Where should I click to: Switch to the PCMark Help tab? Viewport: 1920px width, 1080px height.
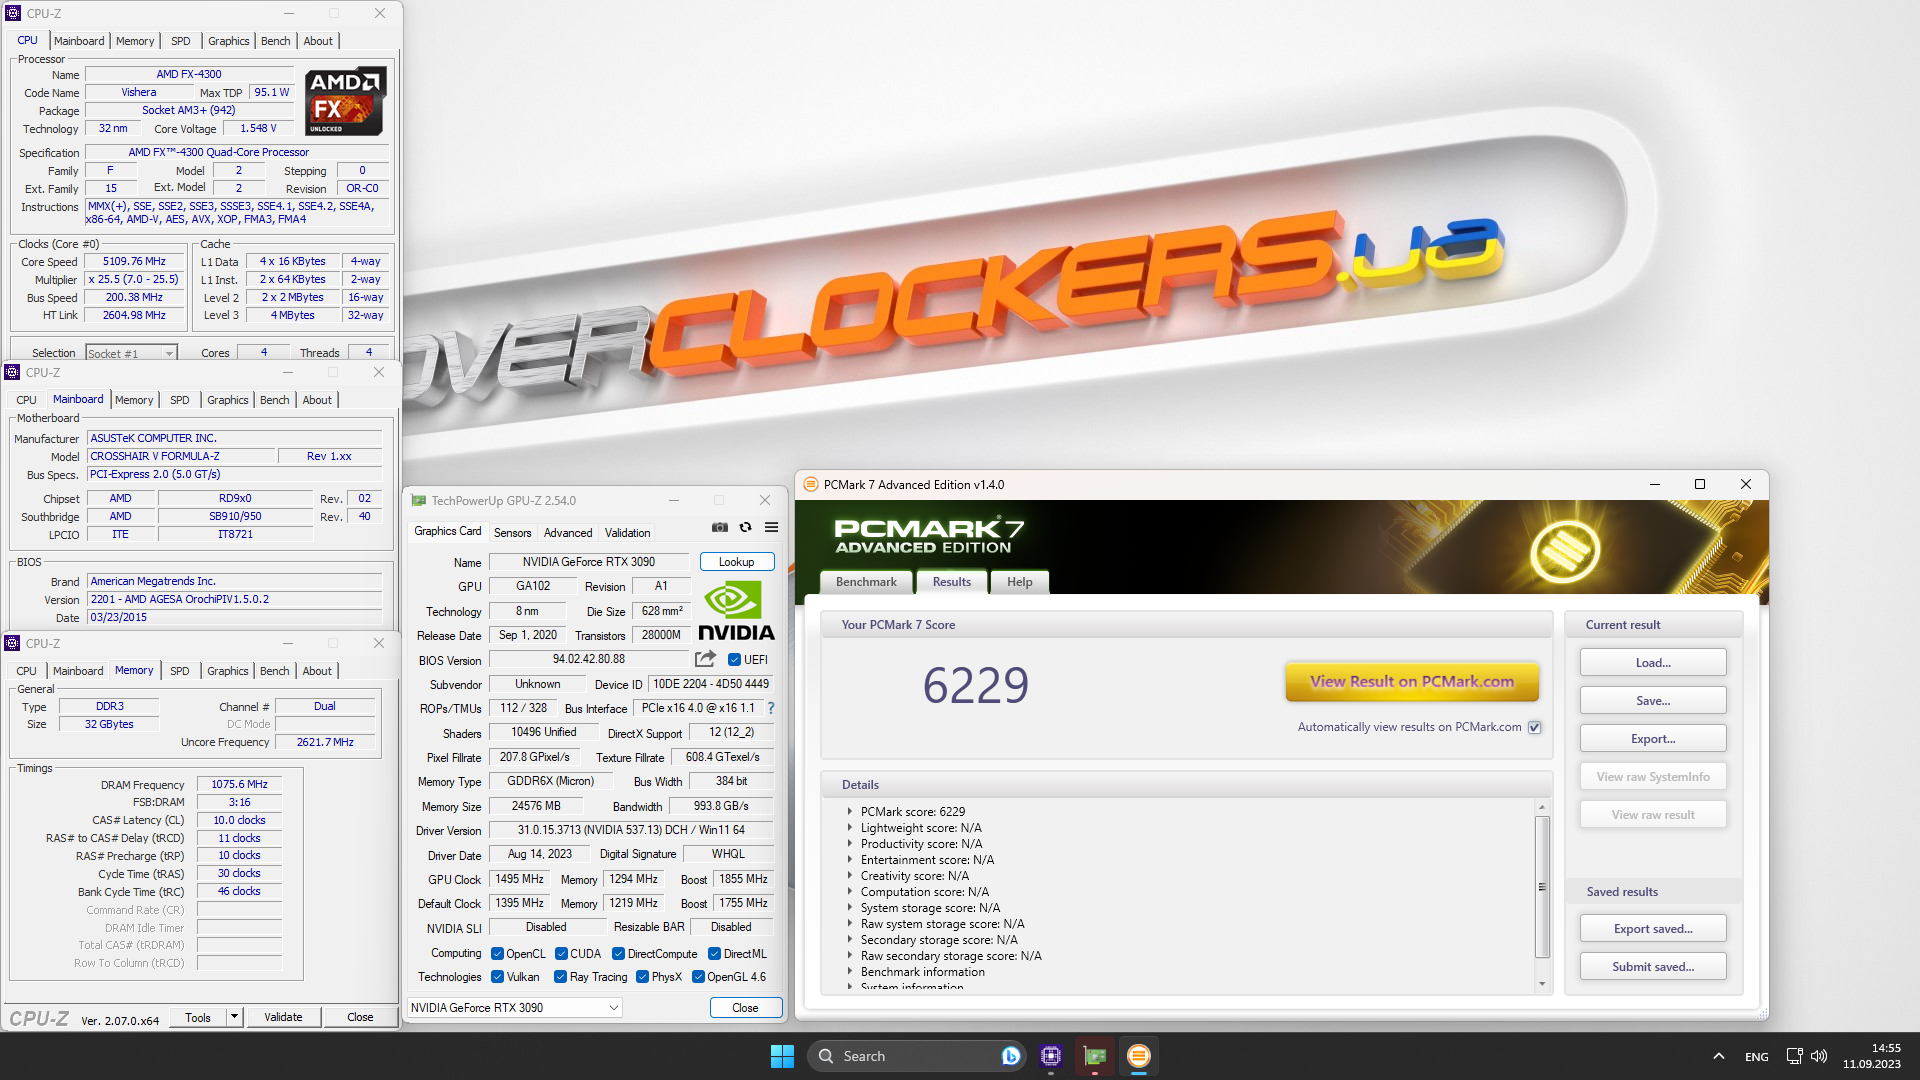click(x=1019, y=582)
